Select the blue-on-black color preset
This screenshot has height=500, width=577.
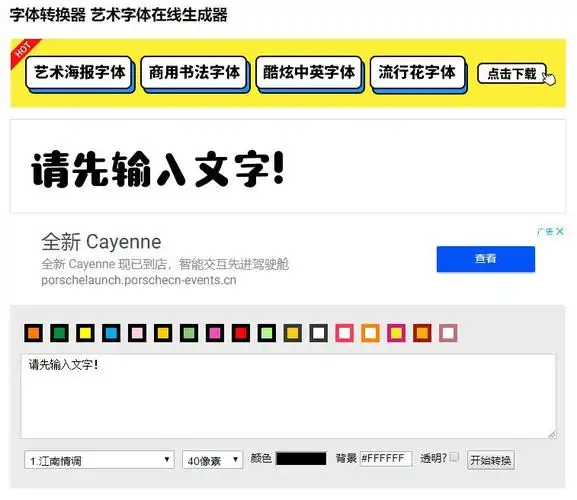pos(111,333)
